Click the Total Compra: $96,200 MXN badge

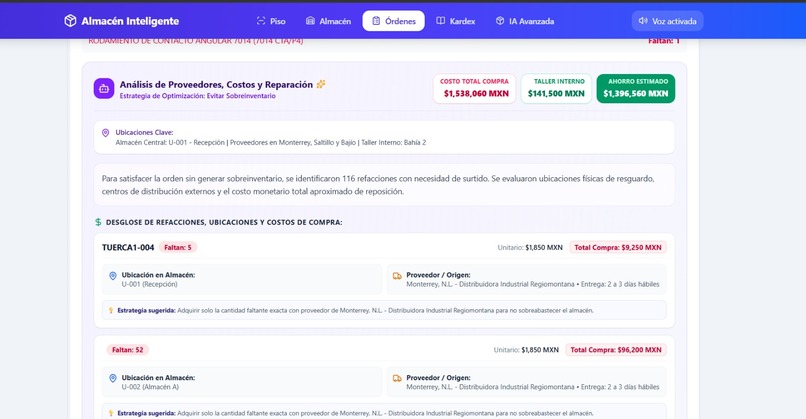(616, 350)
